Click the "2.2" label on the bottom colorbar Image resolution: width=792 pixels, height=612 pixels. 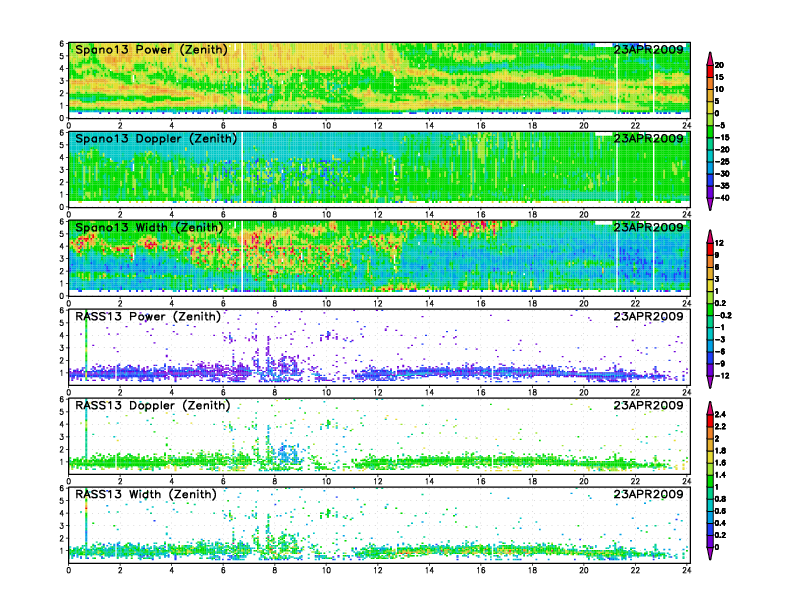pos(720,427)
